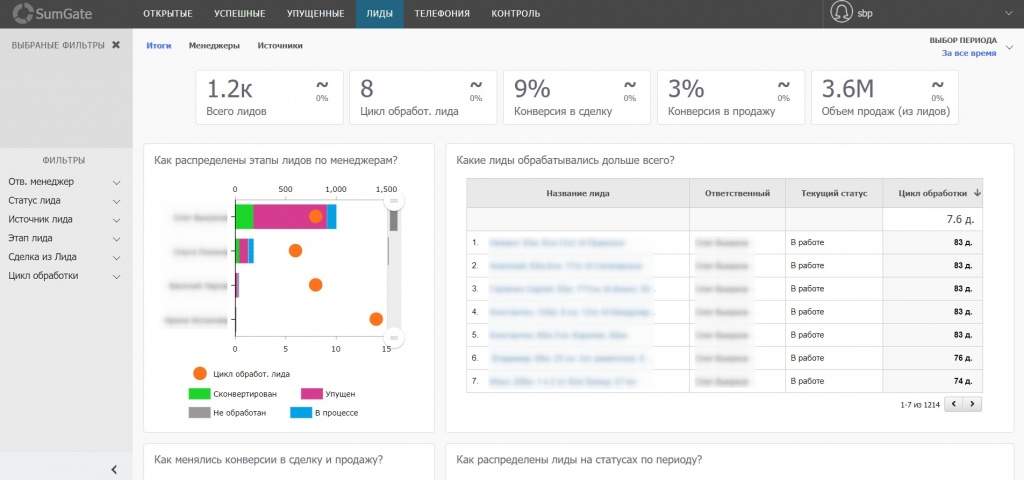Click the ВЫБРАНЫЕ ФИЛЬТРЫ heading
This screenshot has height=480, width=1024.
[57, 45]
